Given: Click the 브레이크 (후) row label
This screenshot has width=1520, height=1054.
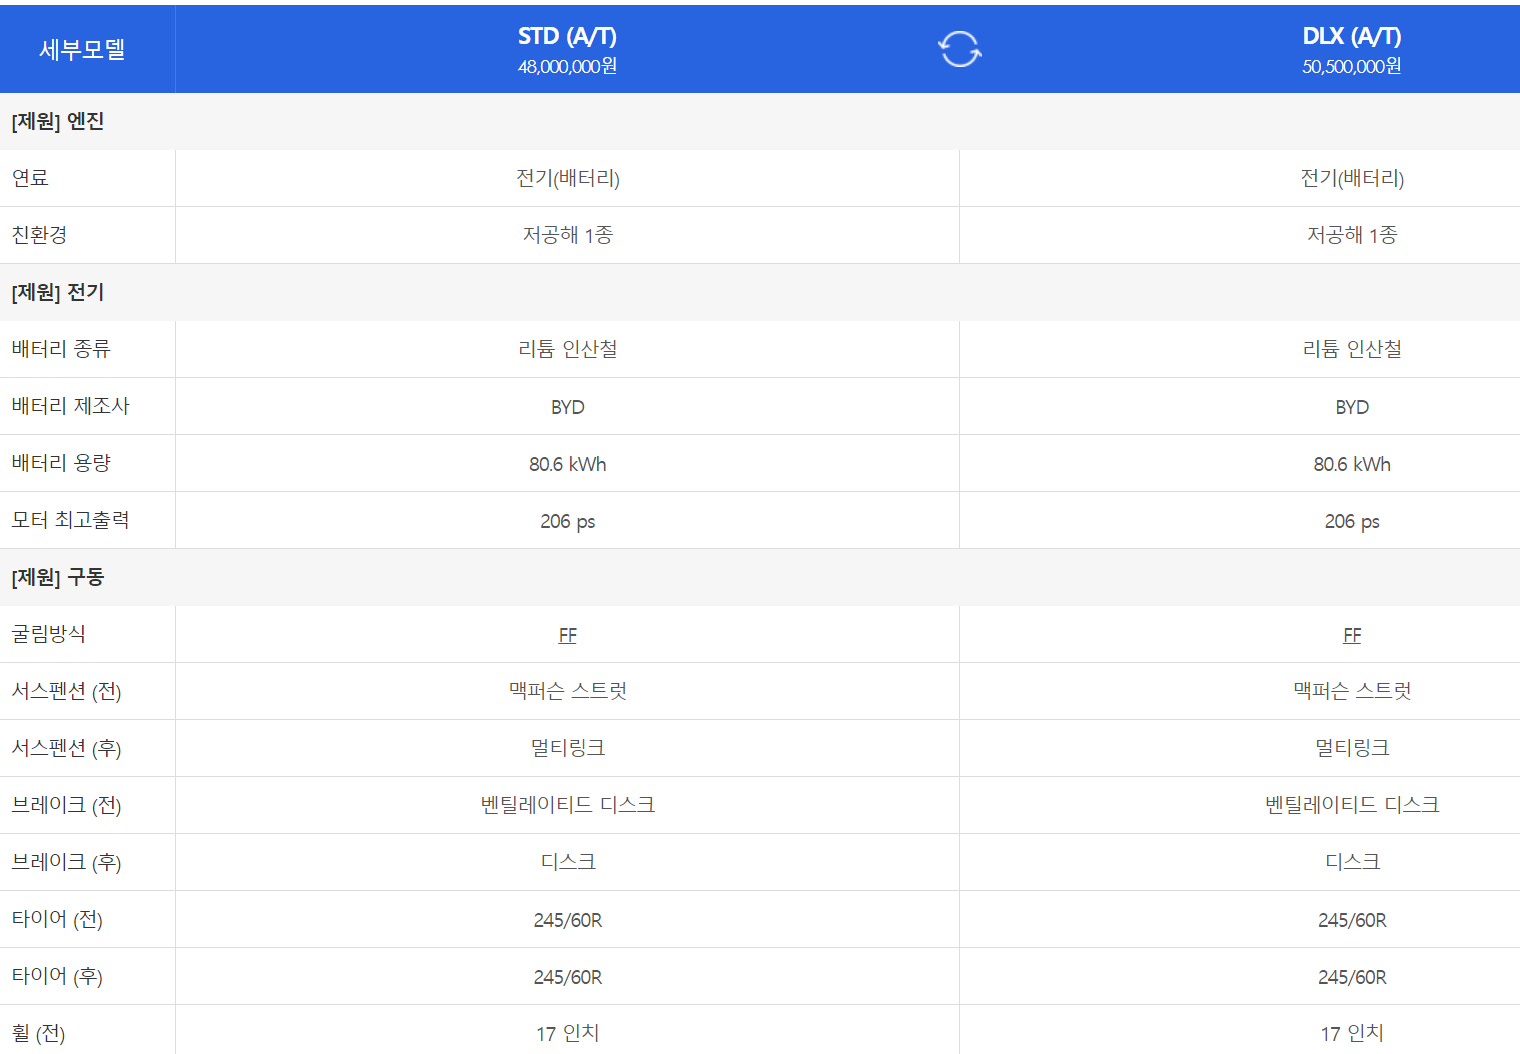Looking at the screenshot, I should point(66,862).
